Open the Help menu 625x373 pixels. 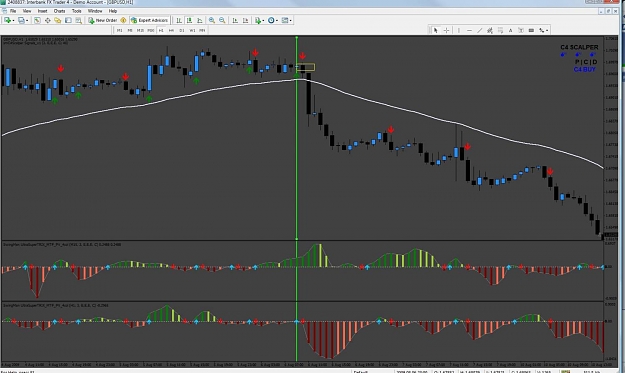(x=113, y=11)
